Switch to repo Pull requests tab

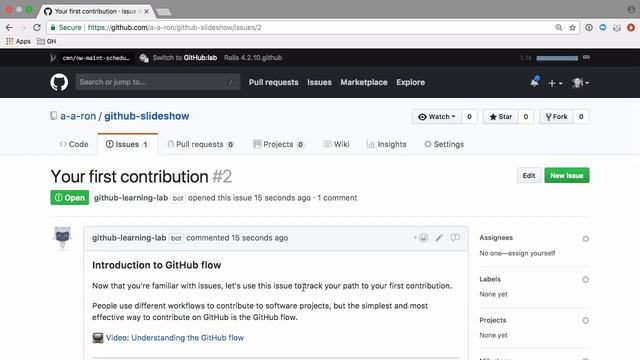point(200,144)
